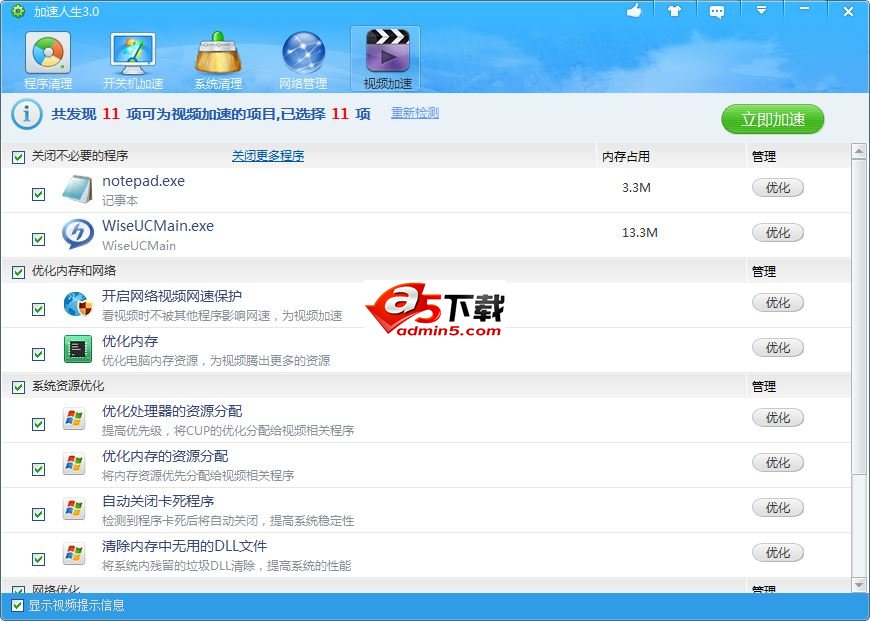Click the 3.3M memory value

click(x=636, y=188)
